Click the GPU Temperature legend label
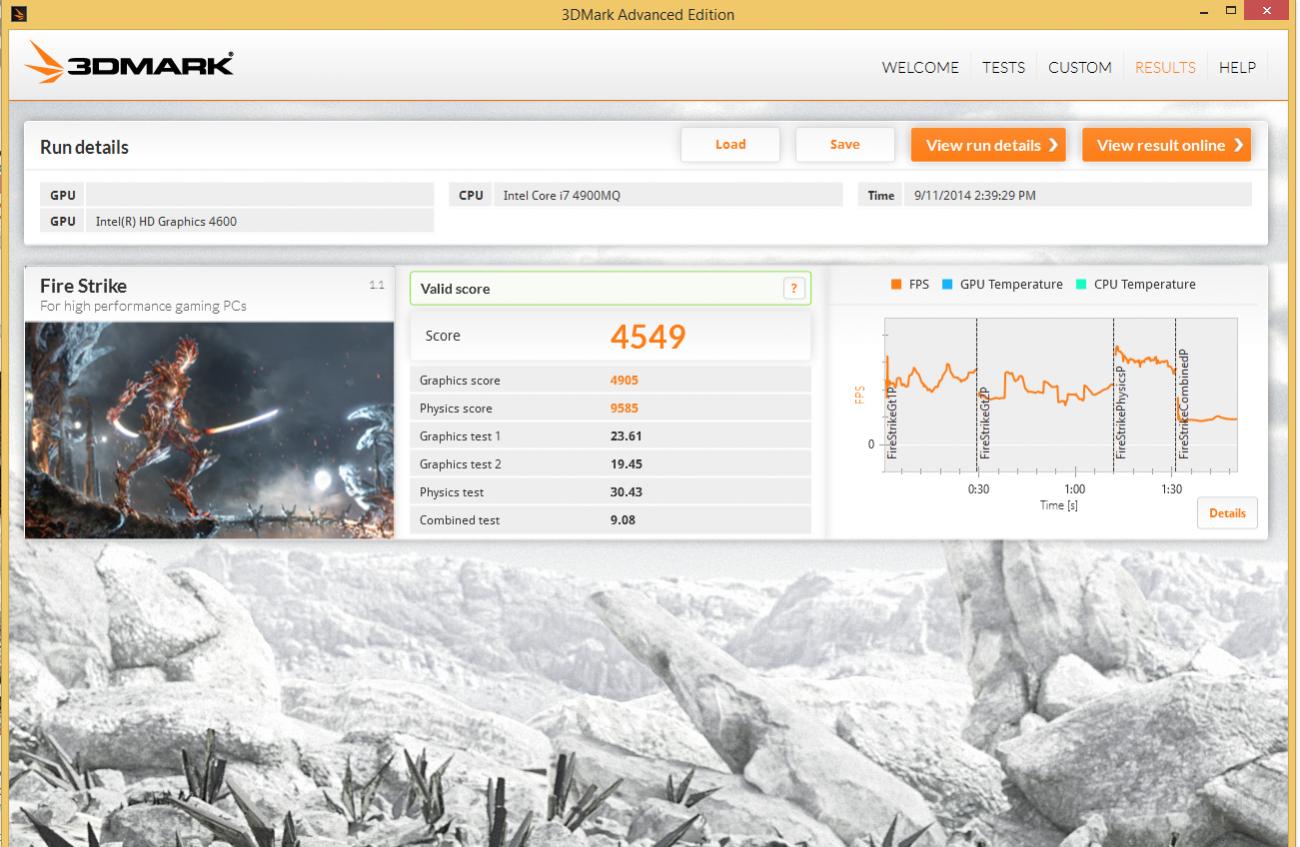Screen dimensions: 1300x847 pos(1011,285)
